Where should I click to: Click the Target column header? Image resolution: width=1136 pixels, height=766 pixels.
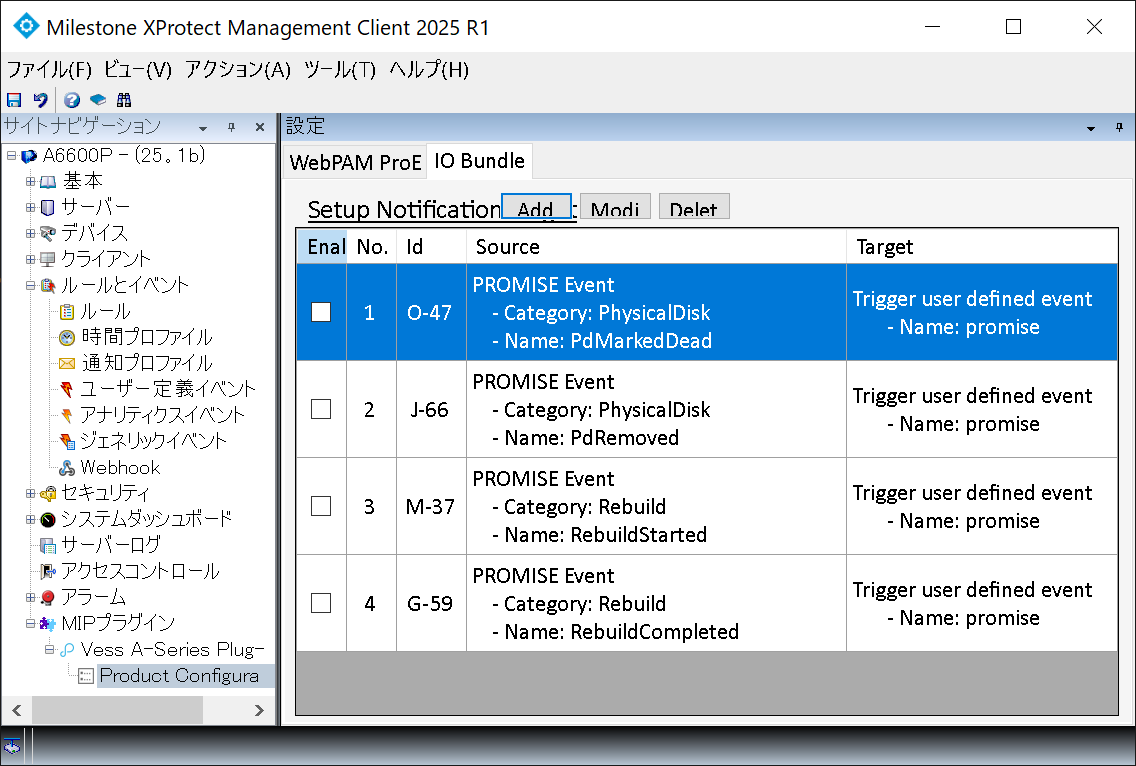(x=982, y=246)
